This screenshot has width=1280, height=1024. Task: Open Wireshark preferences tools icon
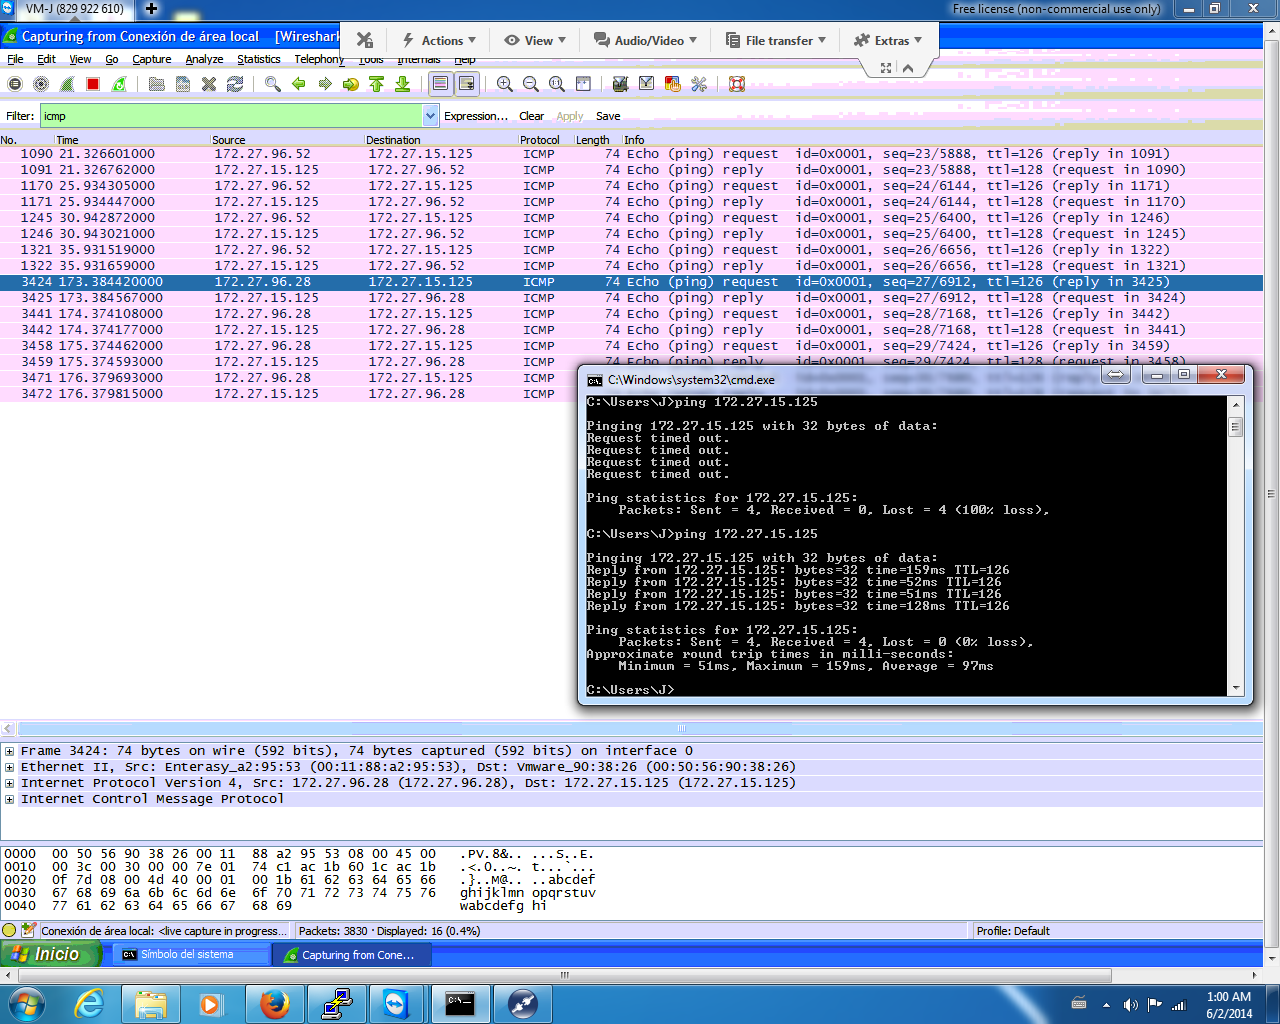tap(699, 84)
